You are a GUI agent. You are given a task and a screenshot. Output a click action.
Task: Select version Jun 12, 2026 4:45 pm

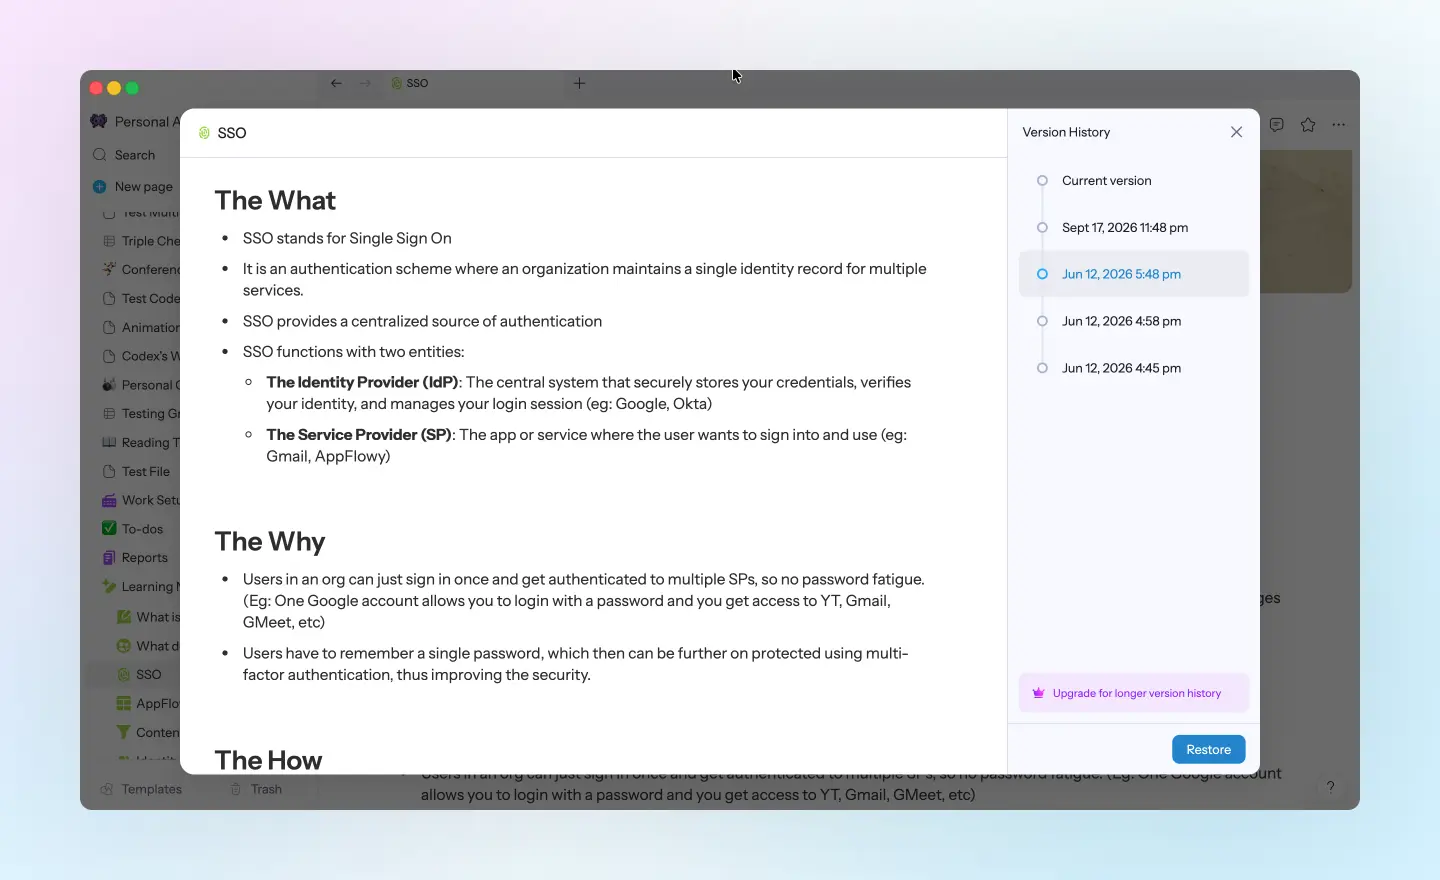click(x=1134, y=368)
